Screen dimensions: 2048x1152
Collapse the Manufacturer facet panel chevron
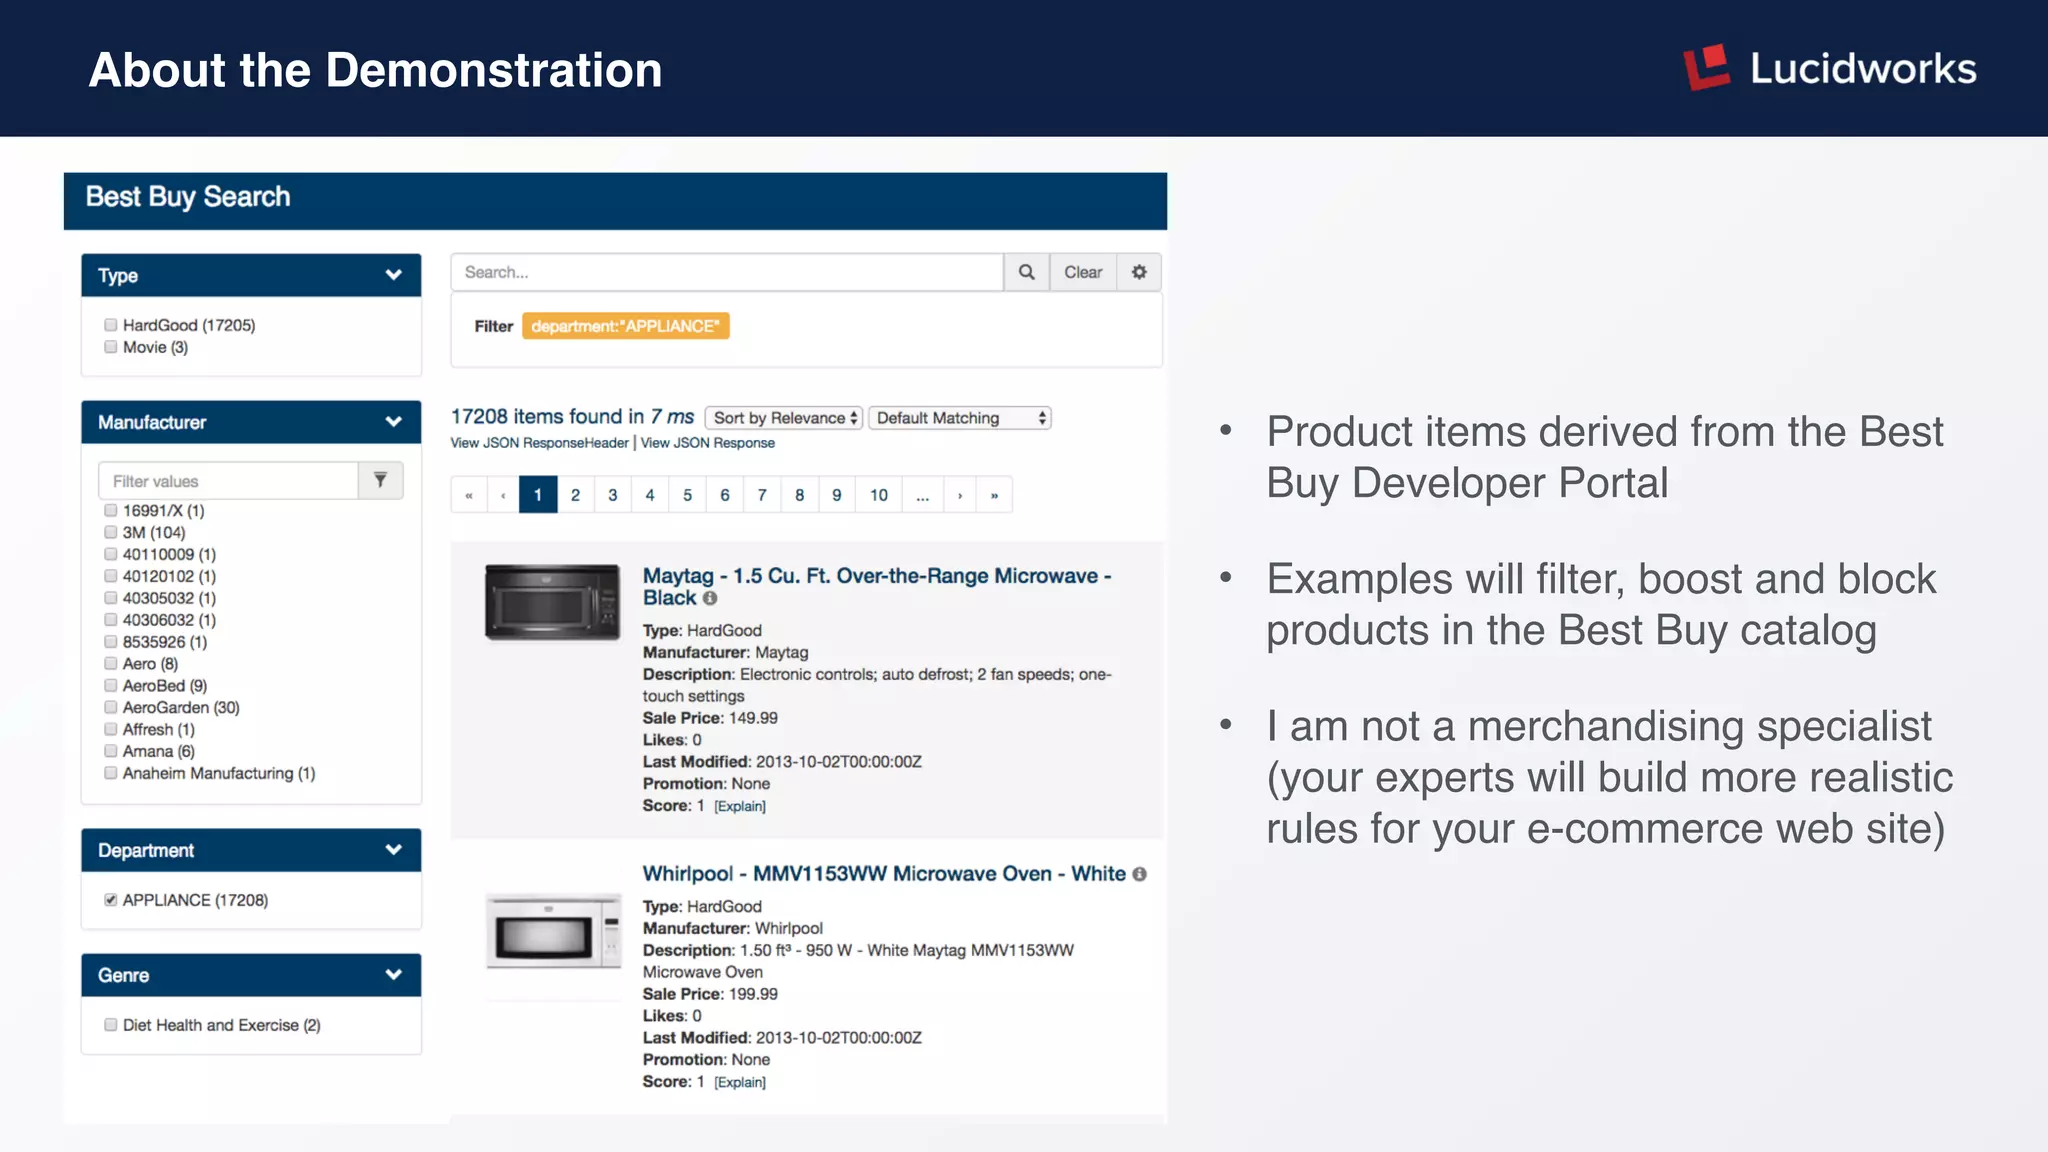coord(394,422)
